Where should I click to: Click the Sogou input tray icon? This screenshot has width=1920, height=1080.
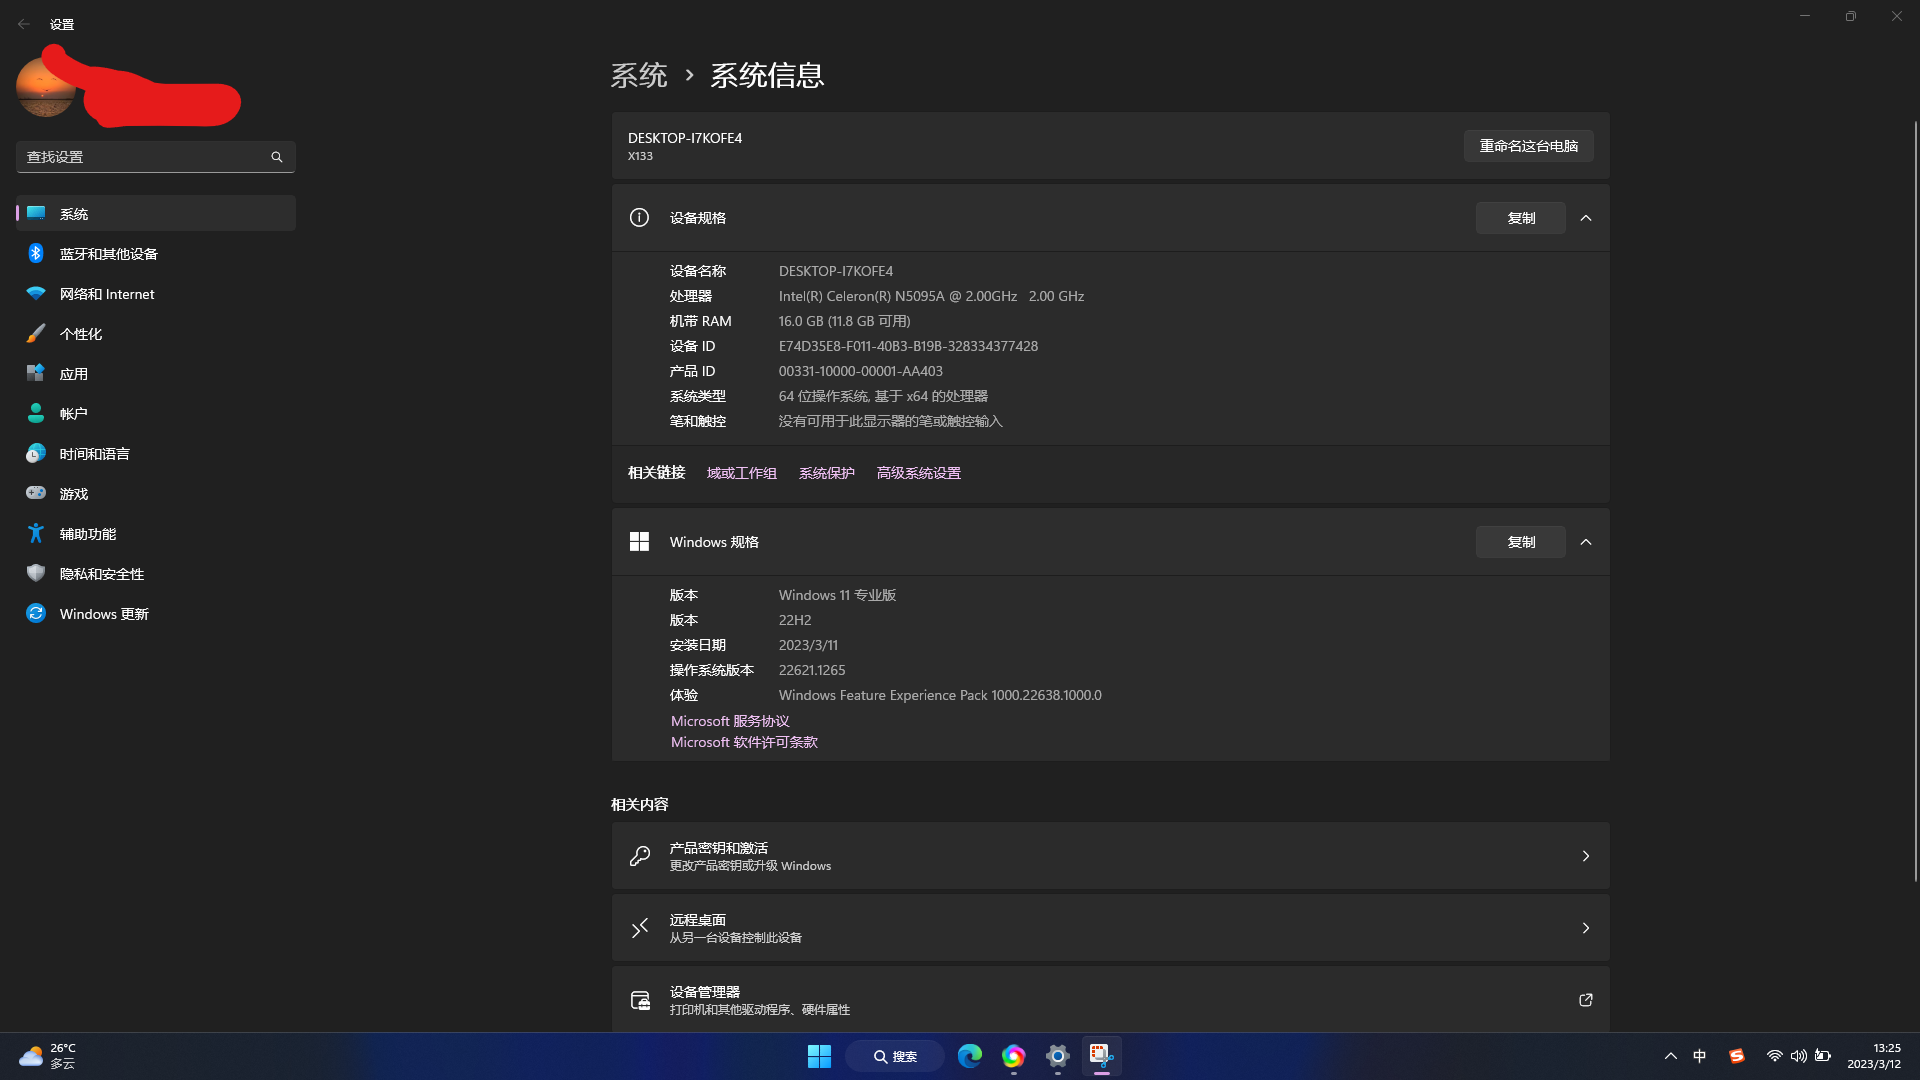coord(1737,1056)
